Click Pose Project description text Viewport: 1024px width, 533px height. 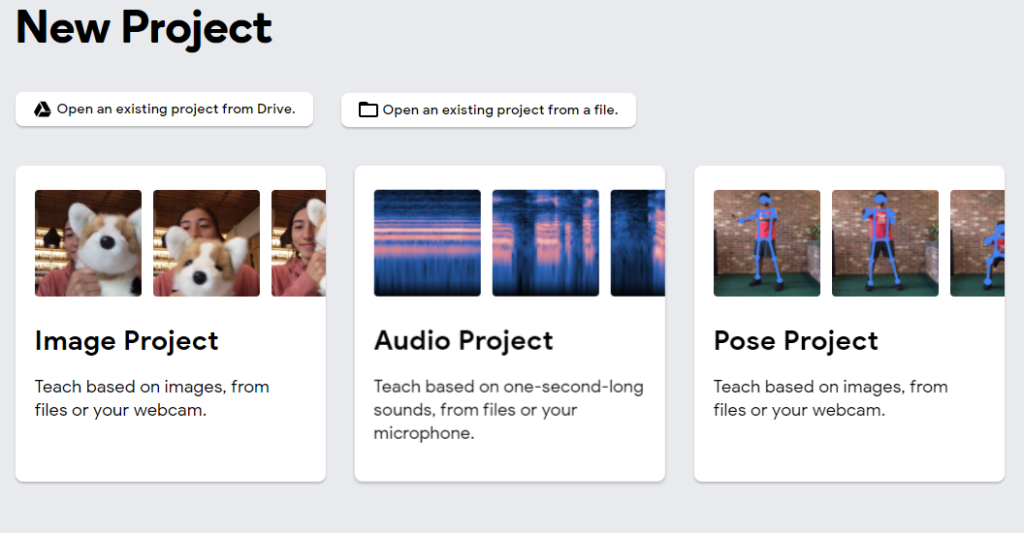click(x=830, y=398)
